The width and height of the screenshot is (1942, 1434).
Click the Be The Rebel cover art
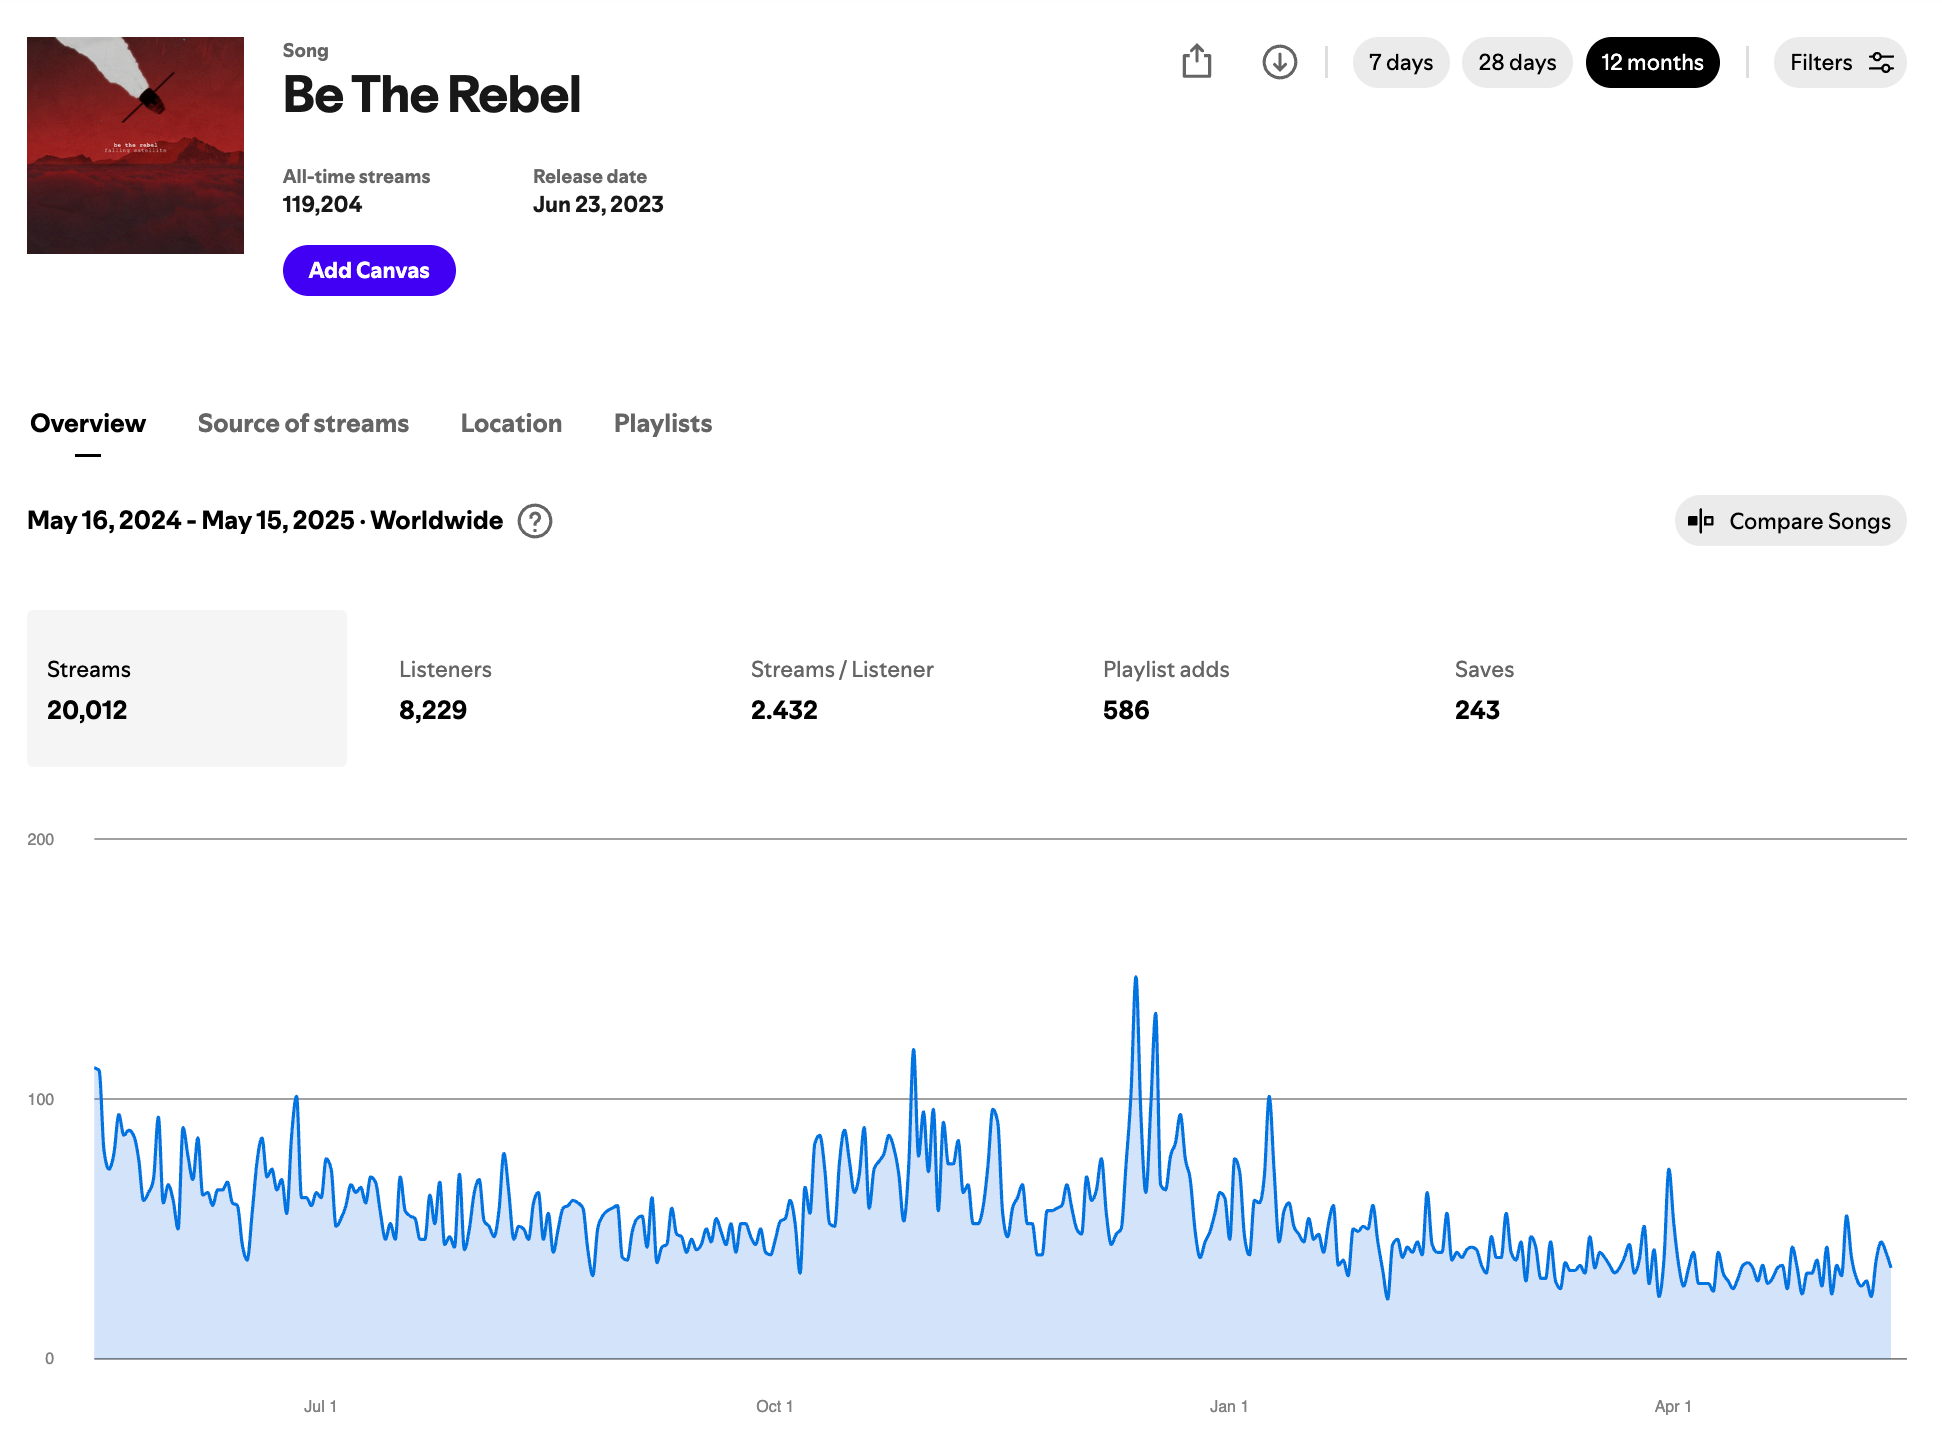click(135, 146)
